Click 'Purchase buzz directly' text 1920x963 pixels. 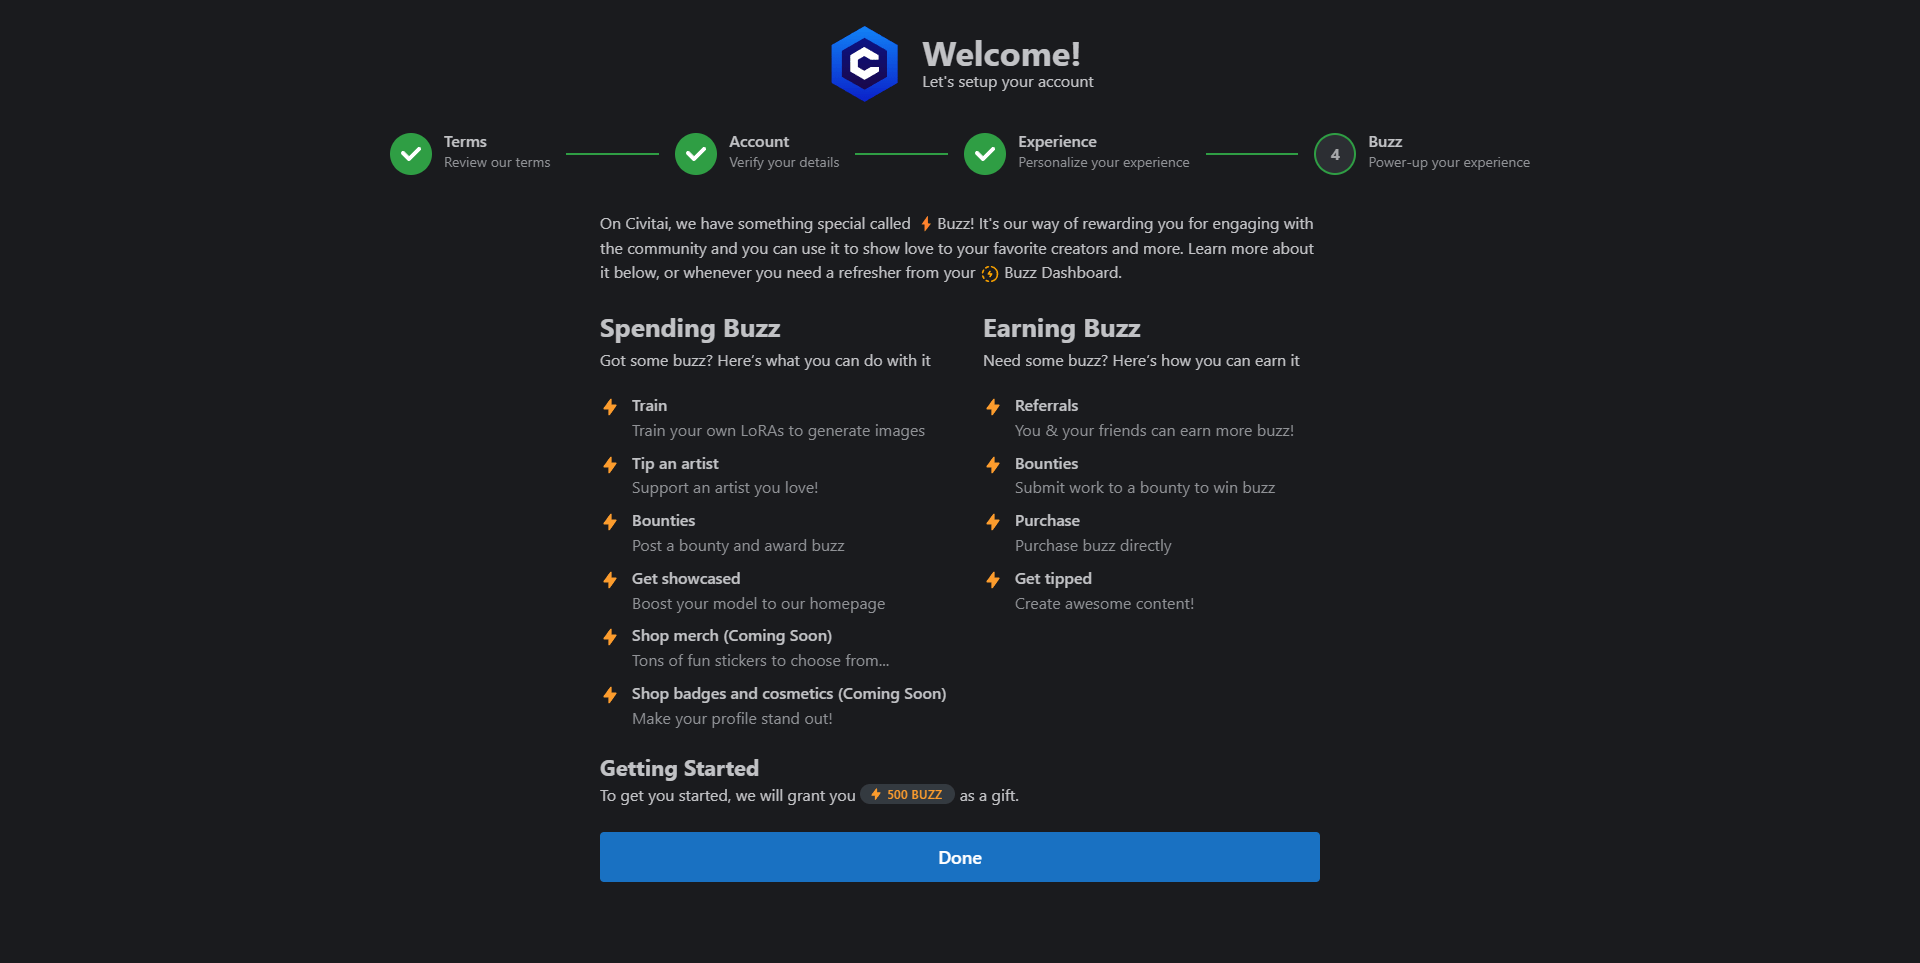tap(1093, 546)
